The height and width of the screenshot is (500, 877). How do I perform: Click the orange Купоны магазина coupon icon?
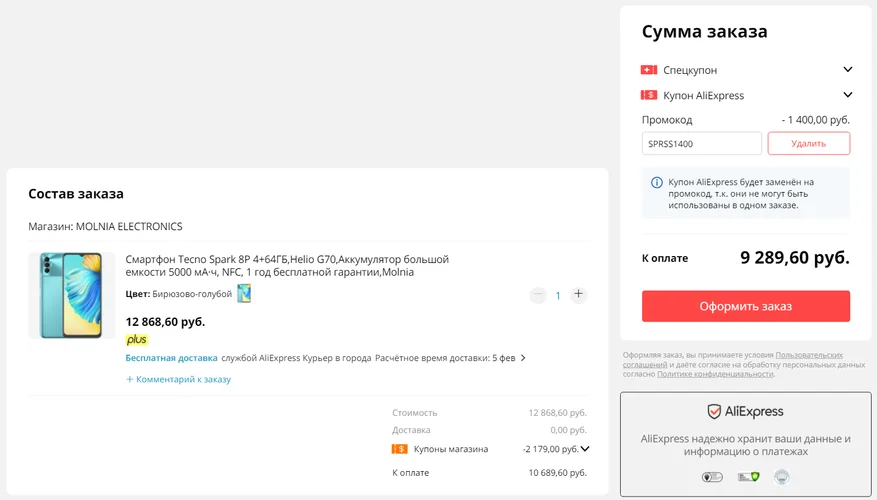coord(399,449)
